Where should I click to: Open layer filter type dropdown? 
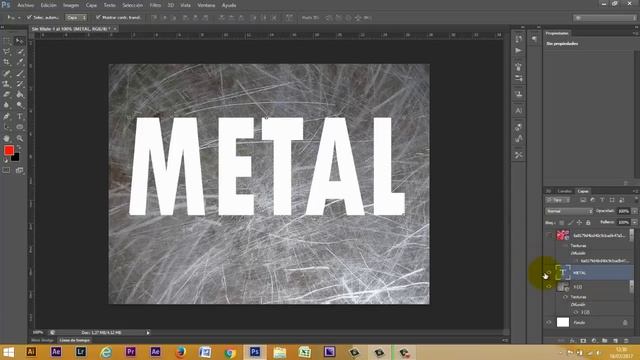[558, 200]
